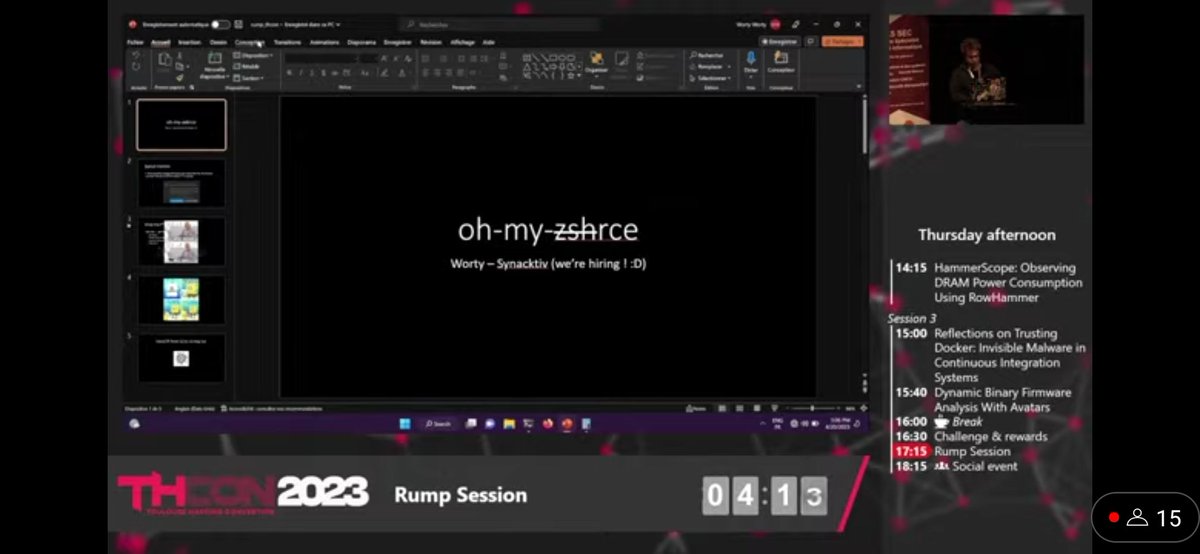Click the Remplacer button
This screenshot has width=1200, height=554.
[709, 67]
